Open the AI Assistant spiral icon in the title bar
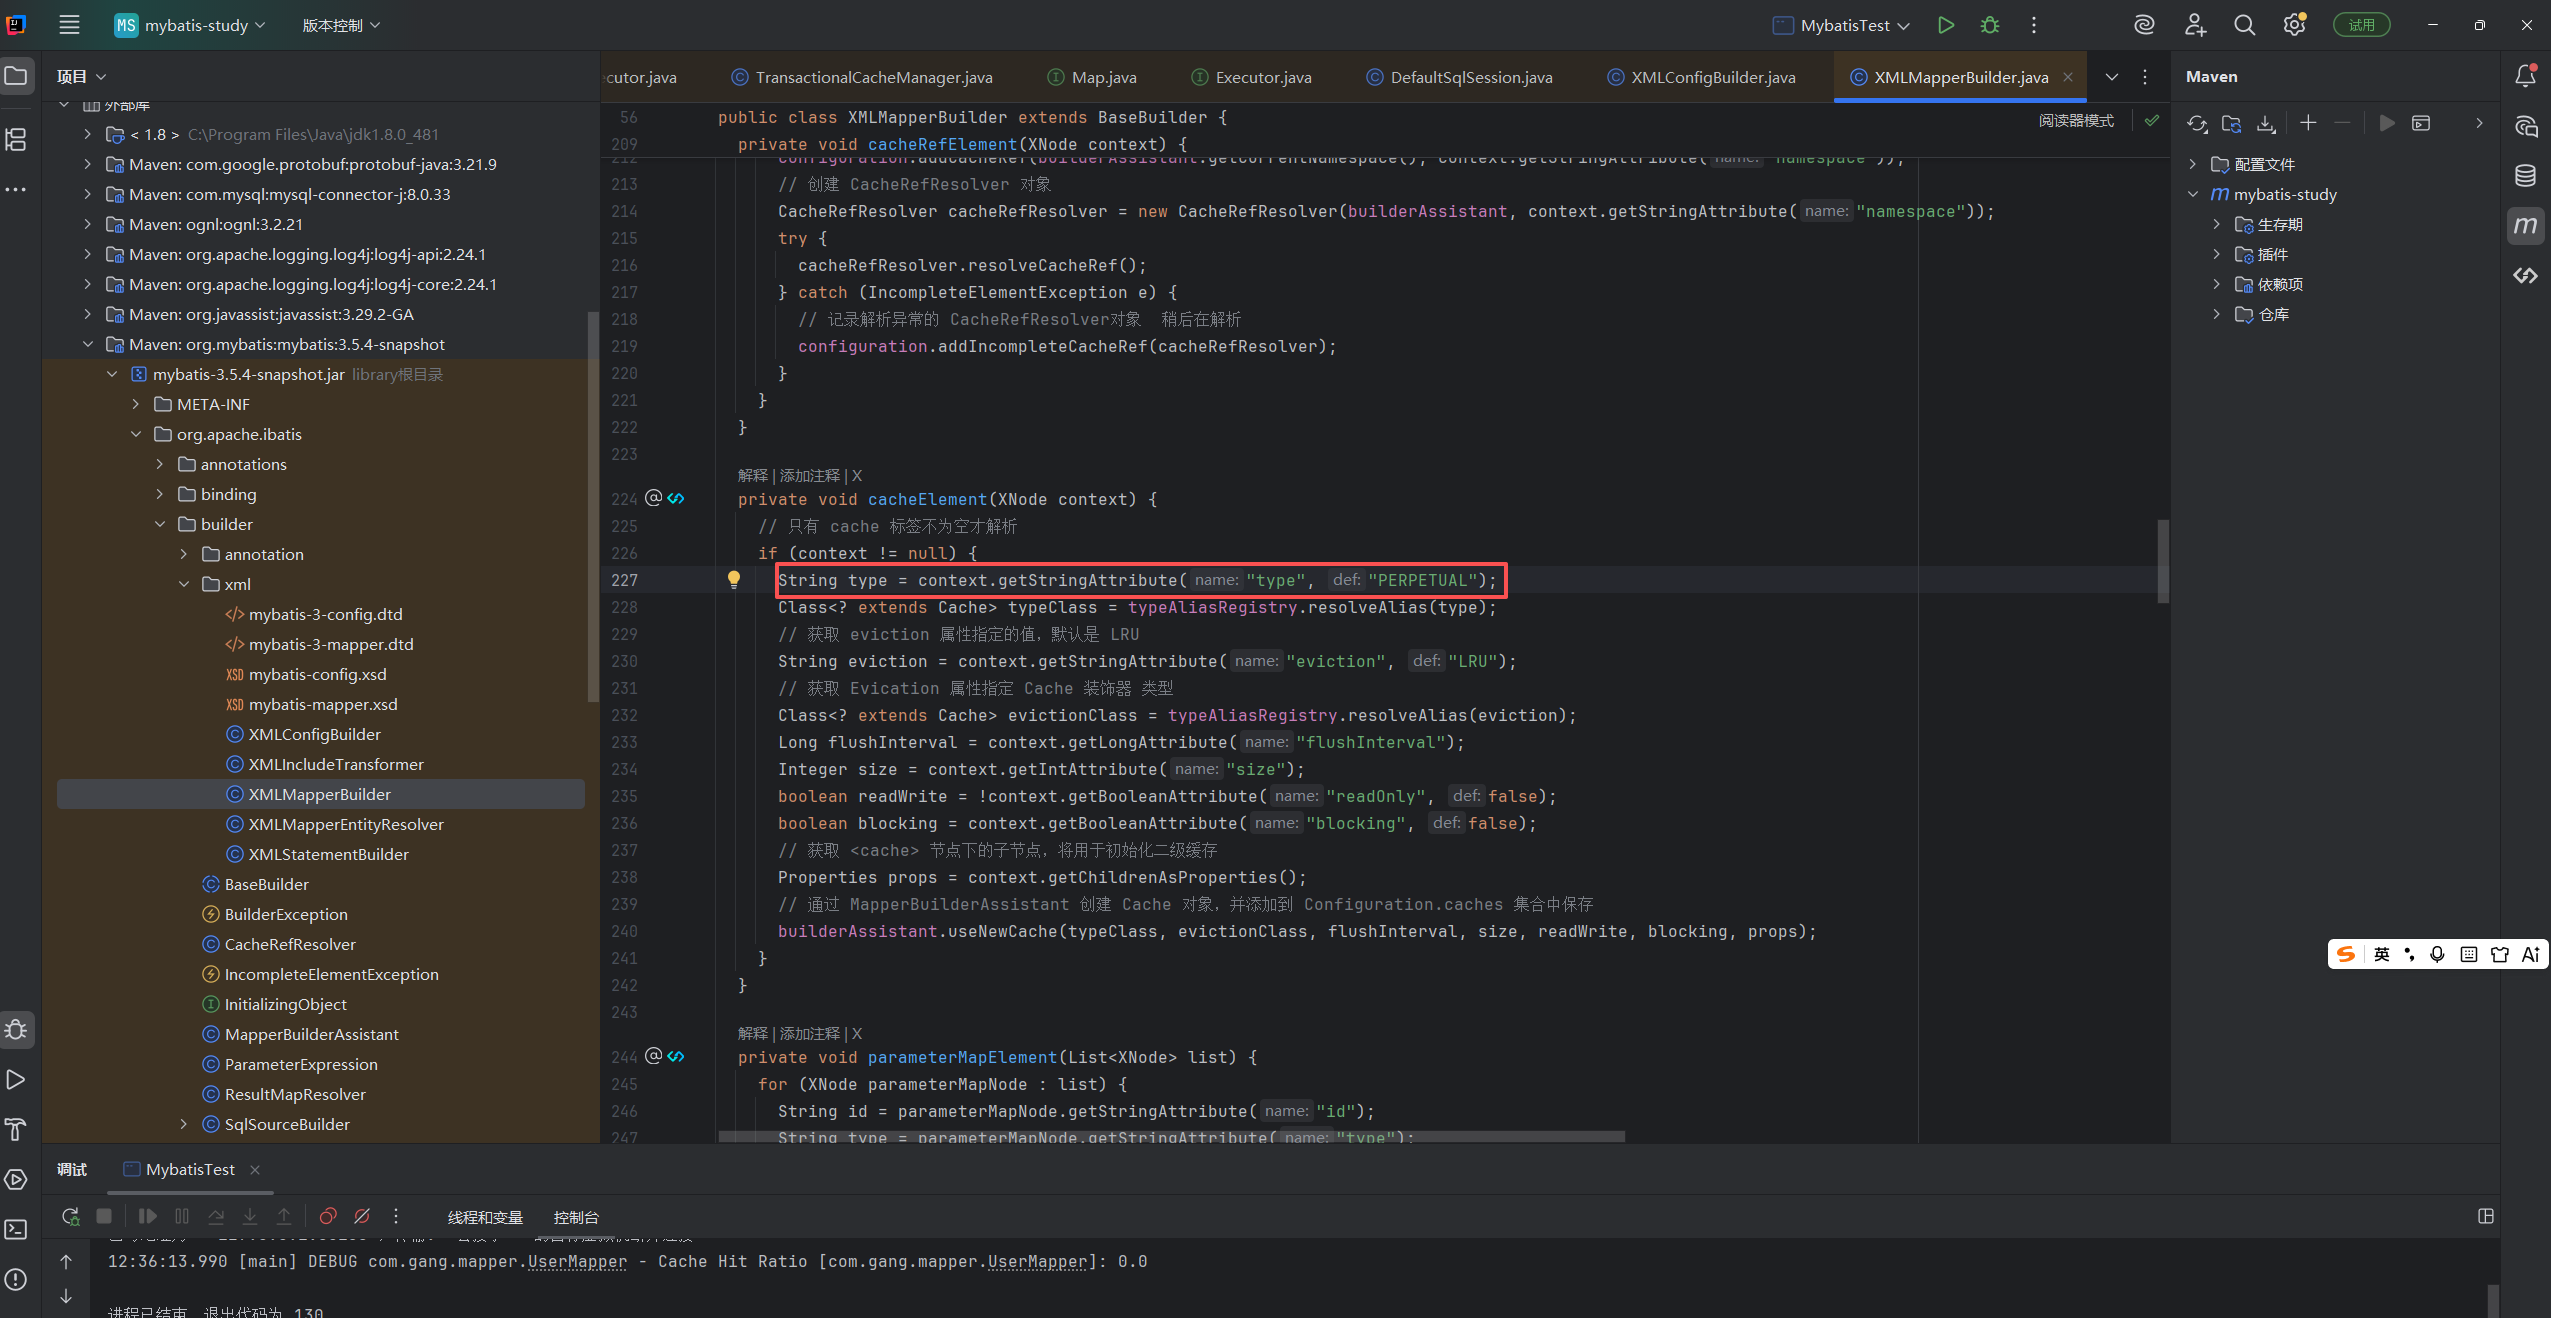This screenshot has height=1318, width=2551. point(2144,25)
